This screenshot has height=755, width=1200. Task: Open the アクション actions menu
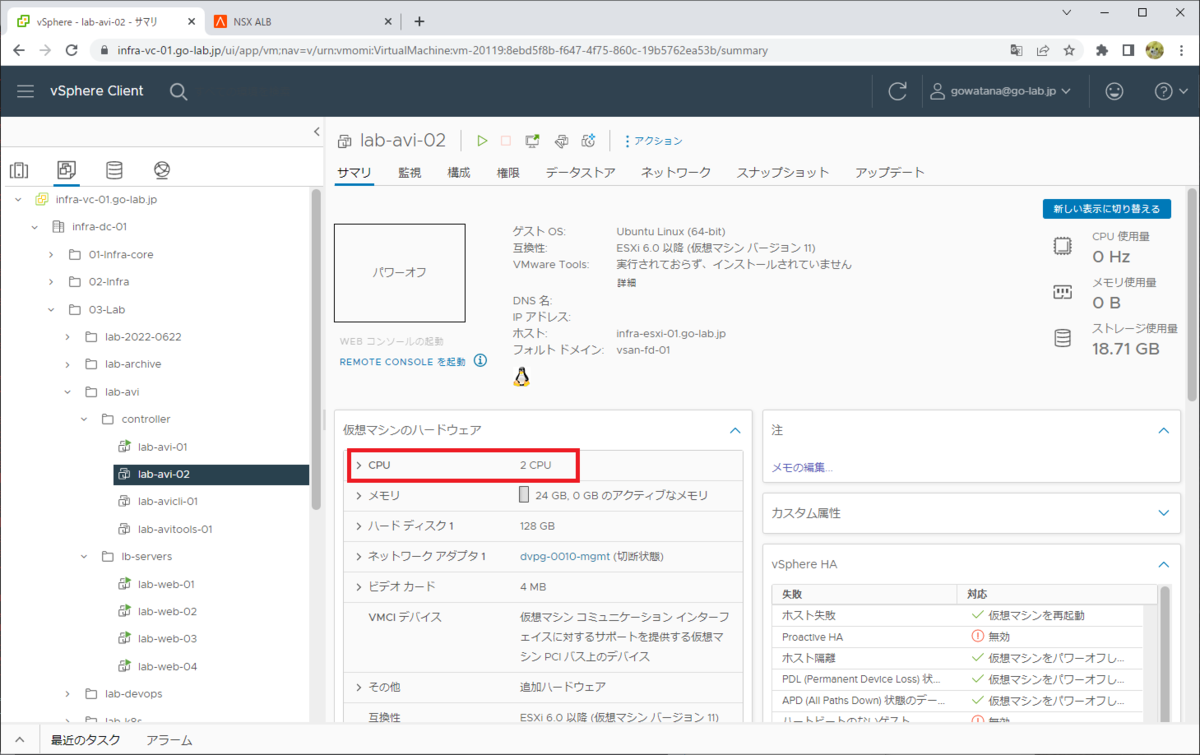click(652, 141)
